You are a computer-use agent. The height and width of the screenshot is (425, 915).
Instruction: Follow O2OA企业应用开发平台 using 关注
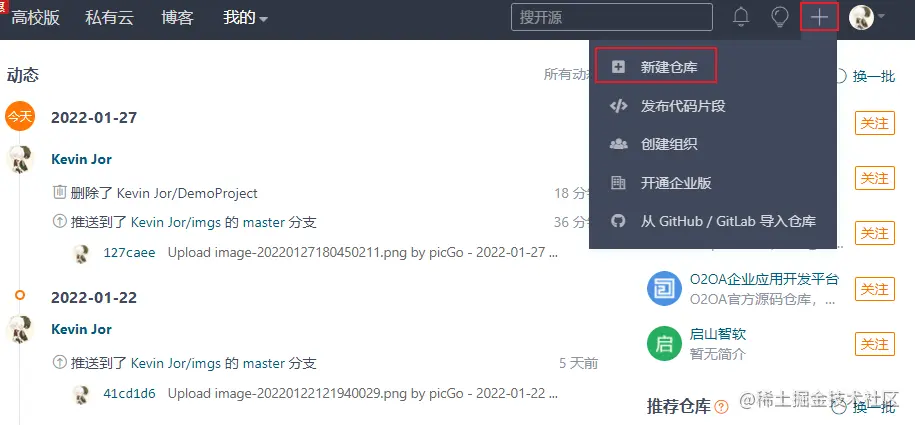(x=875, y=289)
